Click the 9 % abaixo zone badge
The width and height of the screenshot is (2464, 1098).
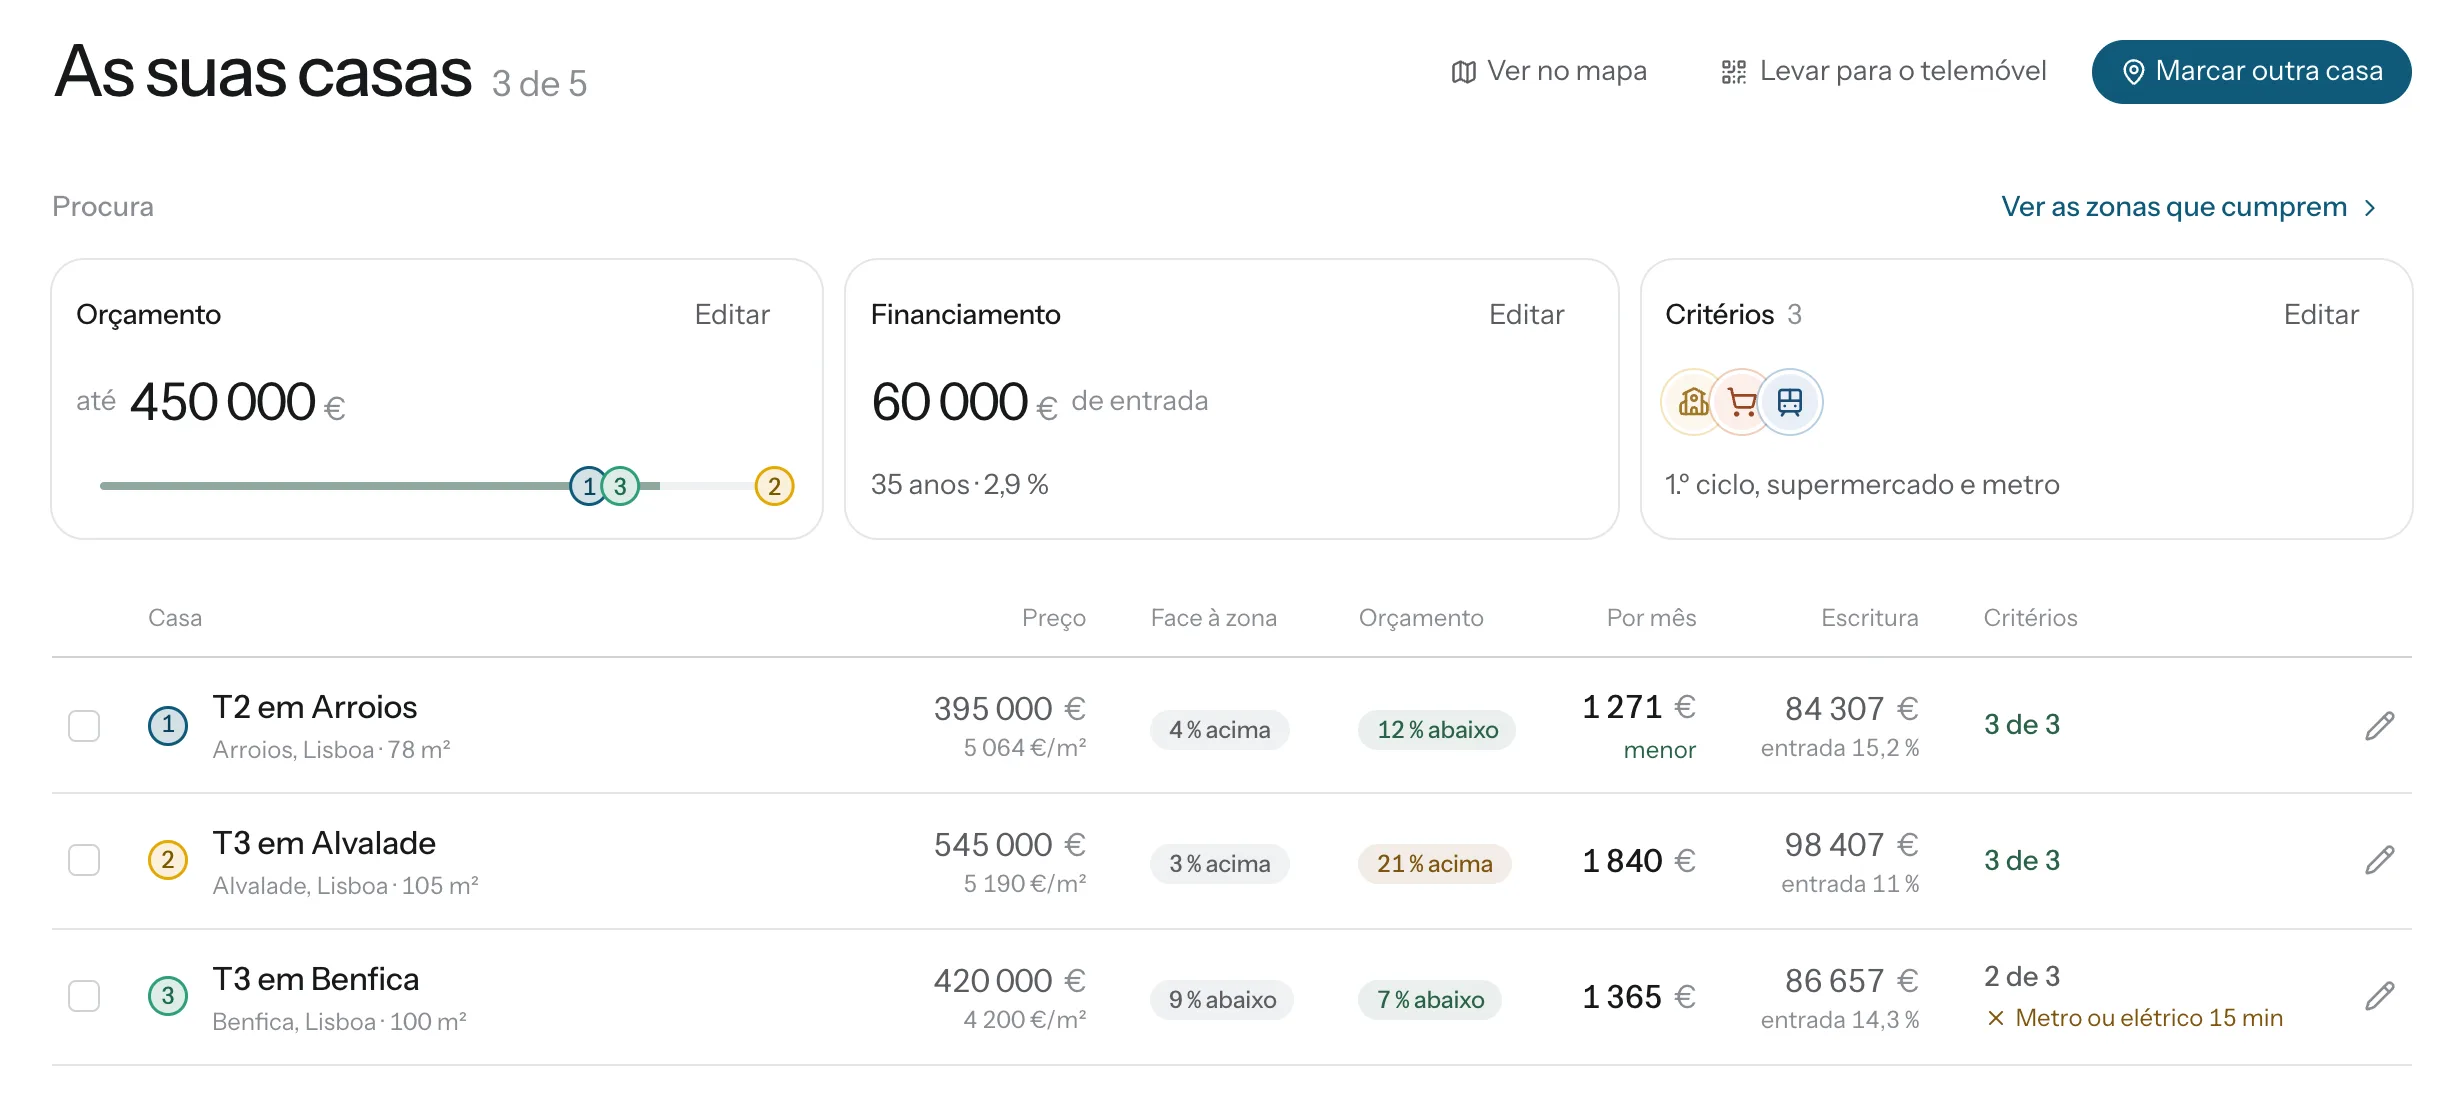point(1222,1000)
